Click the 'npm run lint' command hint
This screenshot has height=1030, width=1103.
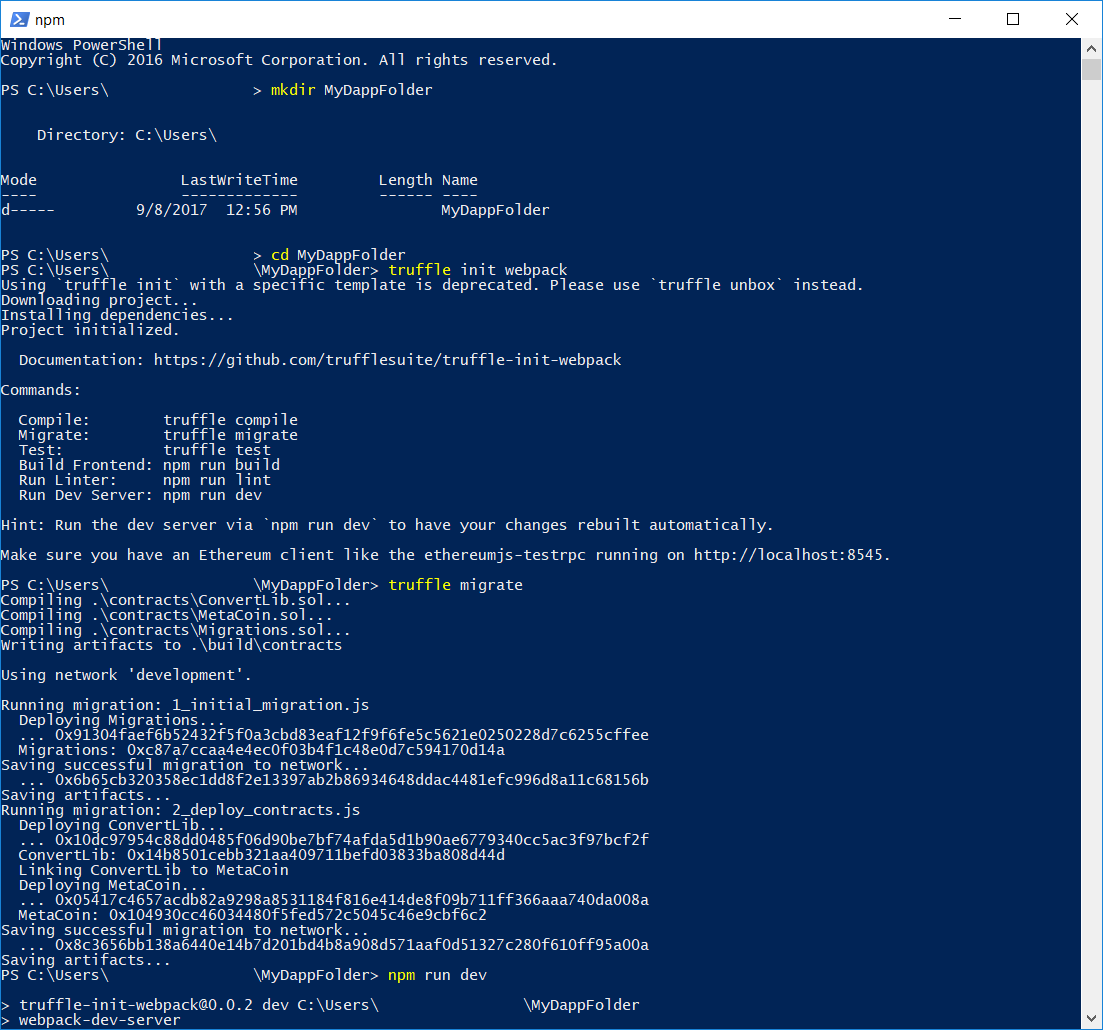point(217,480)
